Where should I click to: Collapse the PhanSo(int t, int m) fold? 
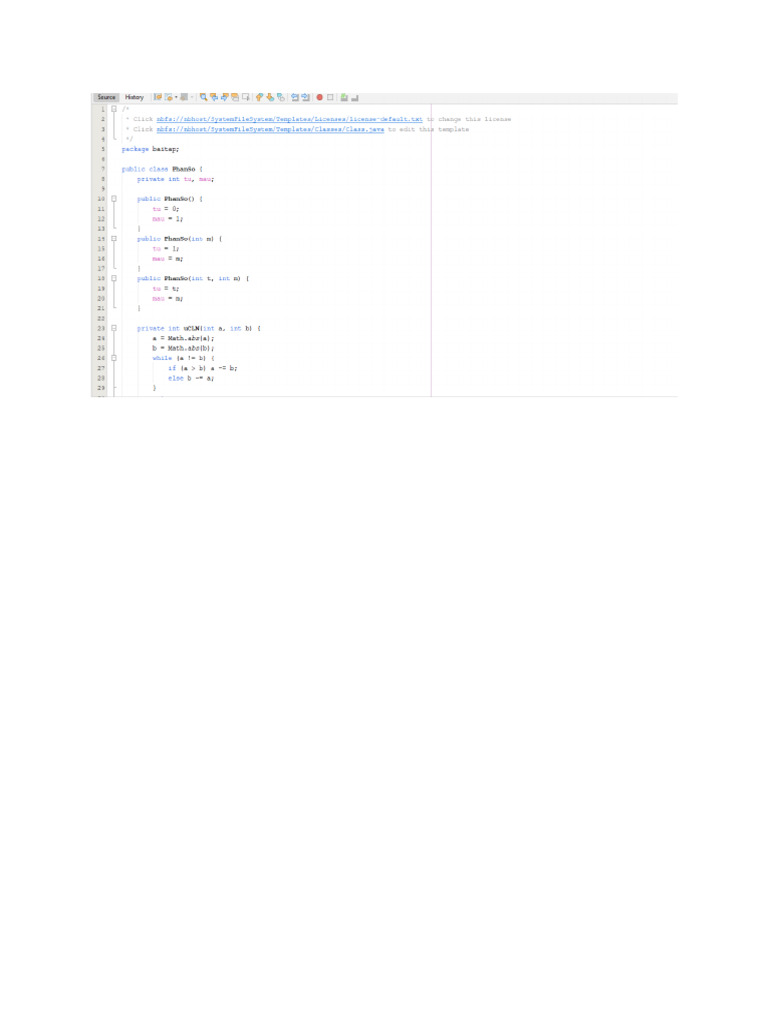tap(114, 278)
